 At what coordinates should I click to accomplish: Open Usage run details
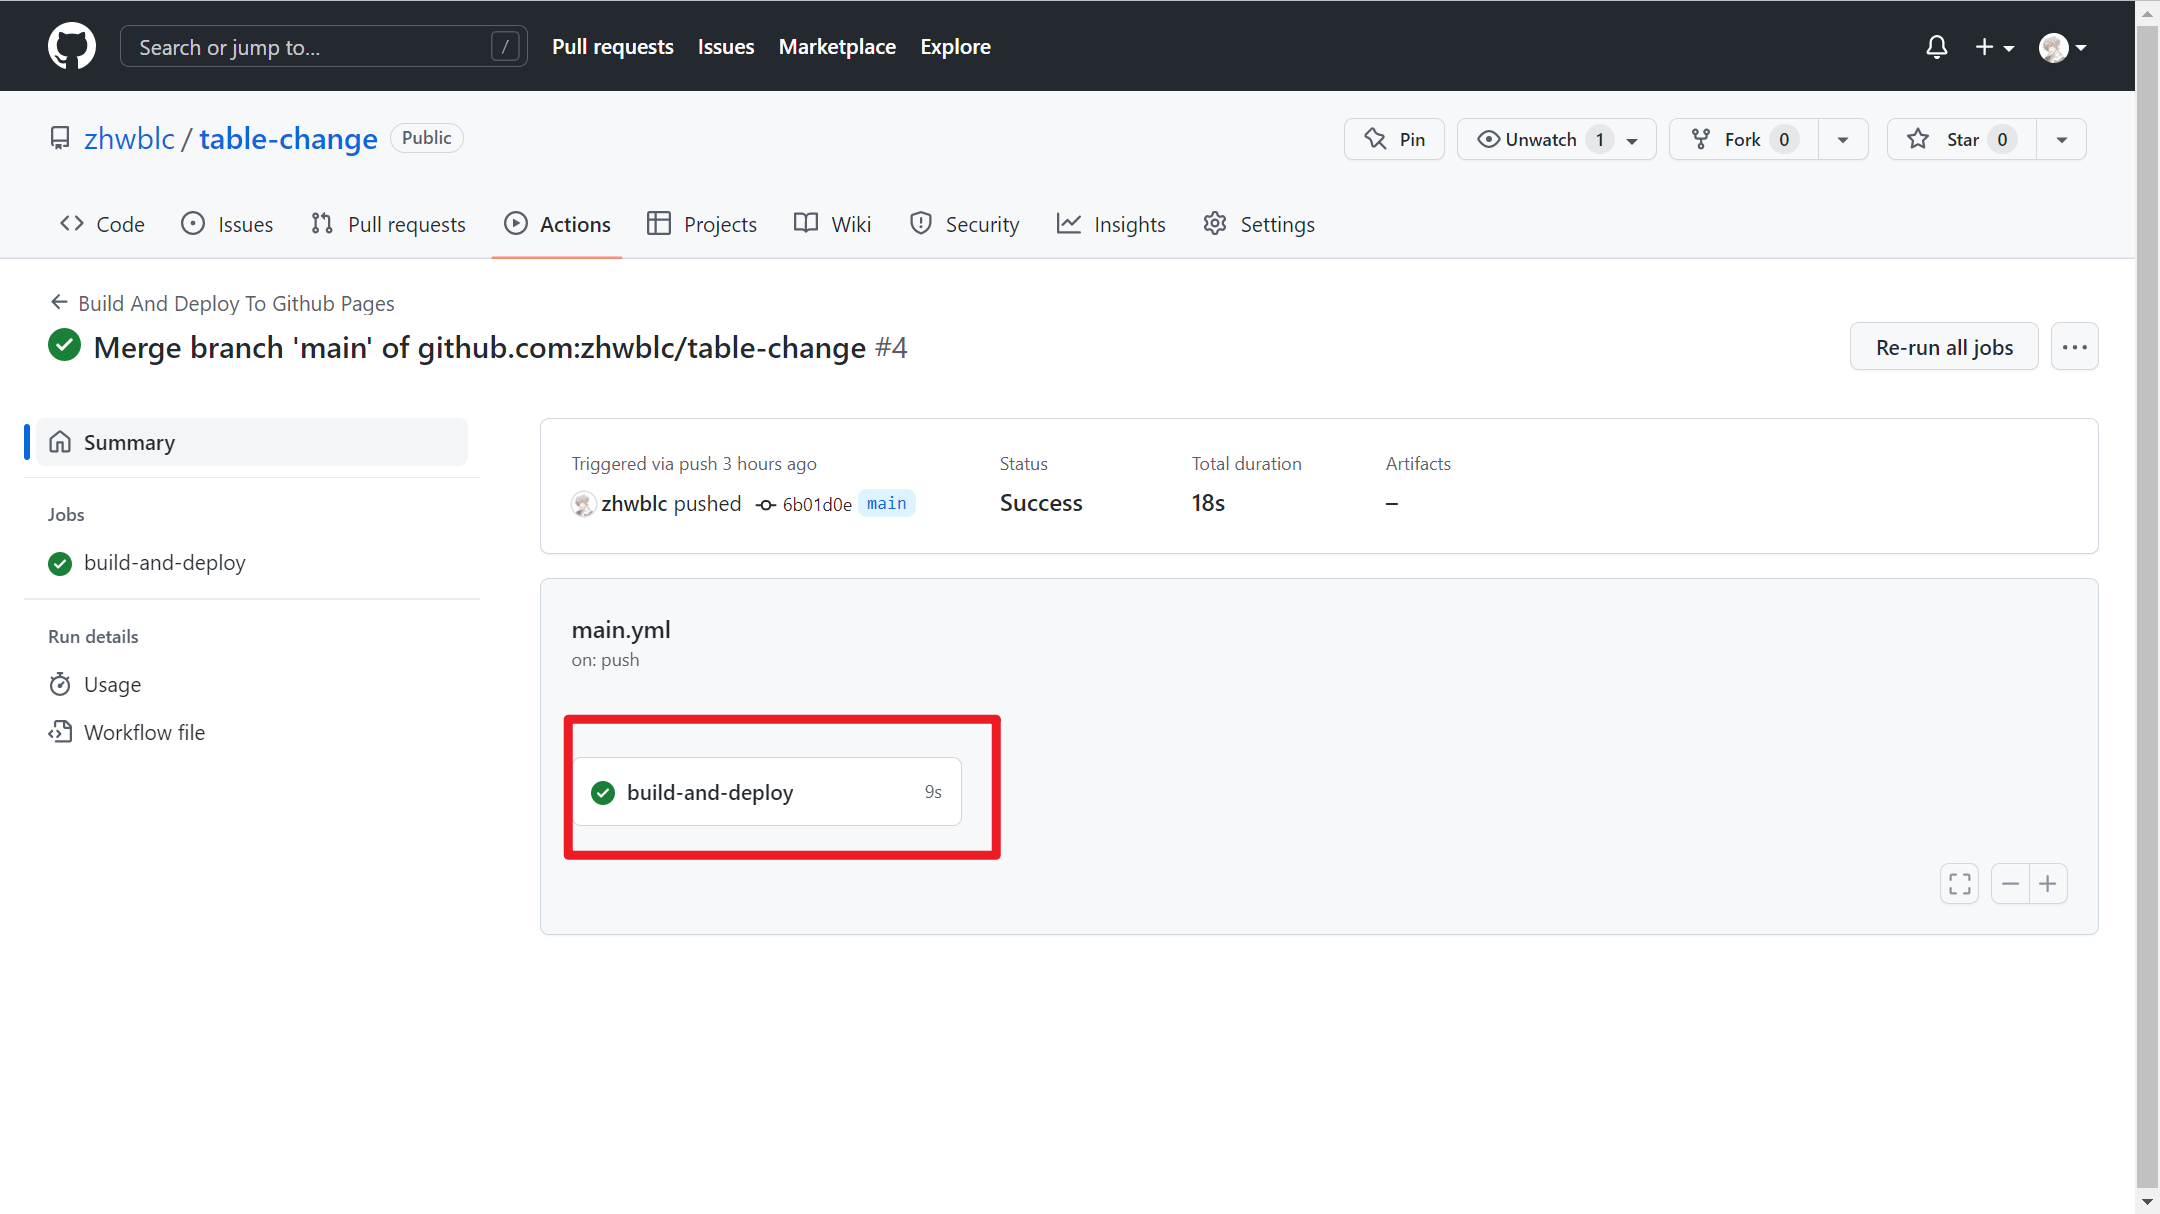tap(95, 685)
